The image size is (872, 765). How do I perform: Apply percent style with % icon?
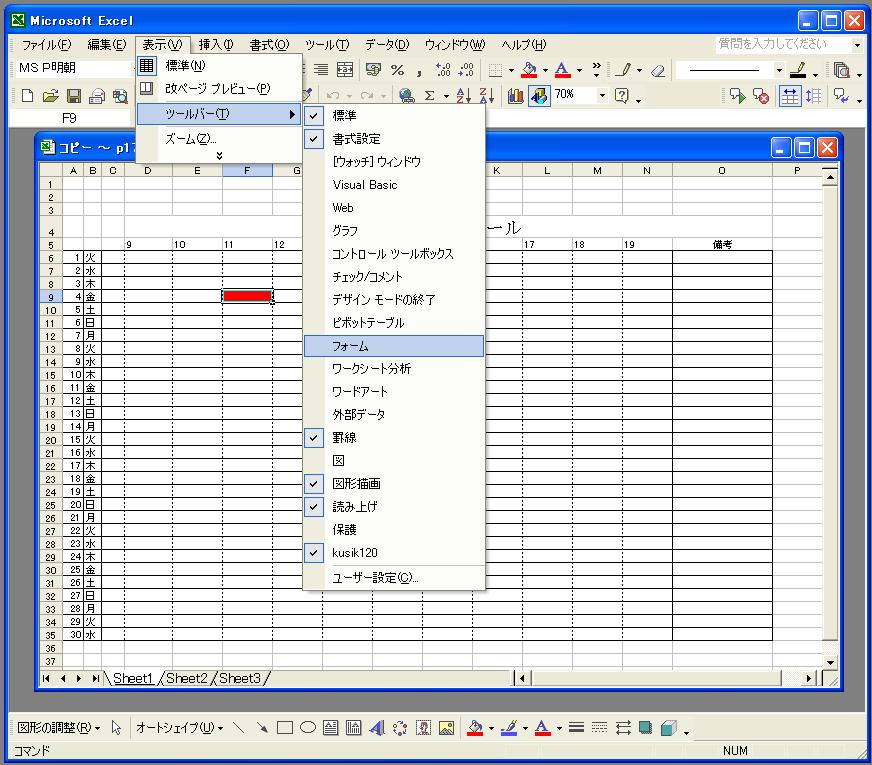coord(397,69)
